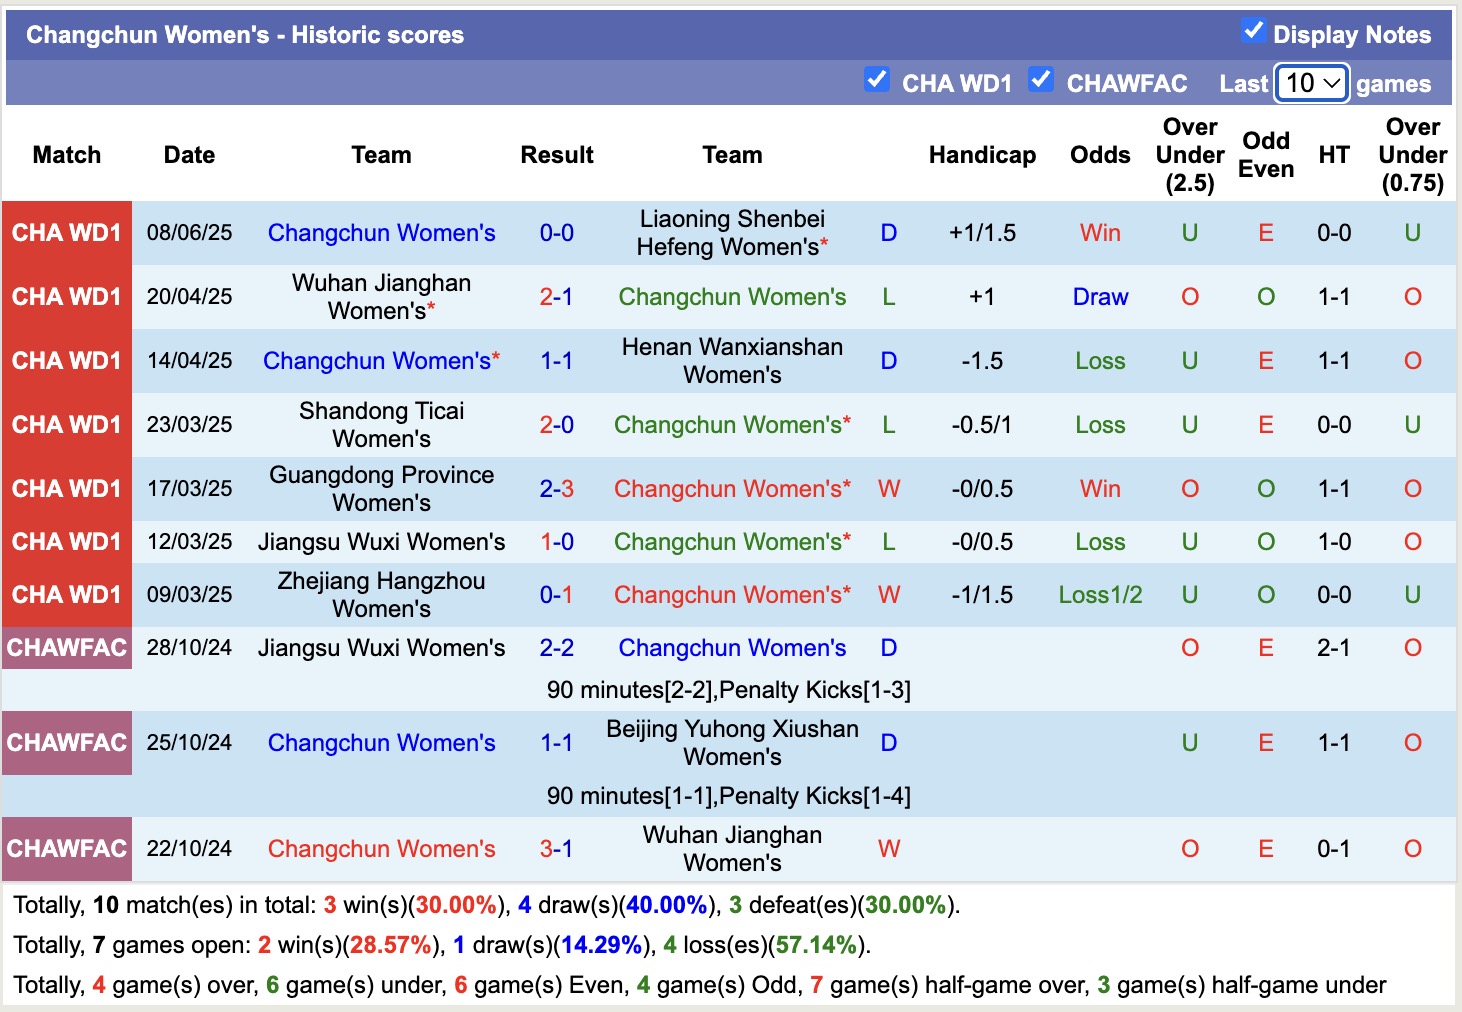1462x1012 pixels.
Task: Click Liaoning Shenbei Hefeng Women's team name
Action: [733, 233]
